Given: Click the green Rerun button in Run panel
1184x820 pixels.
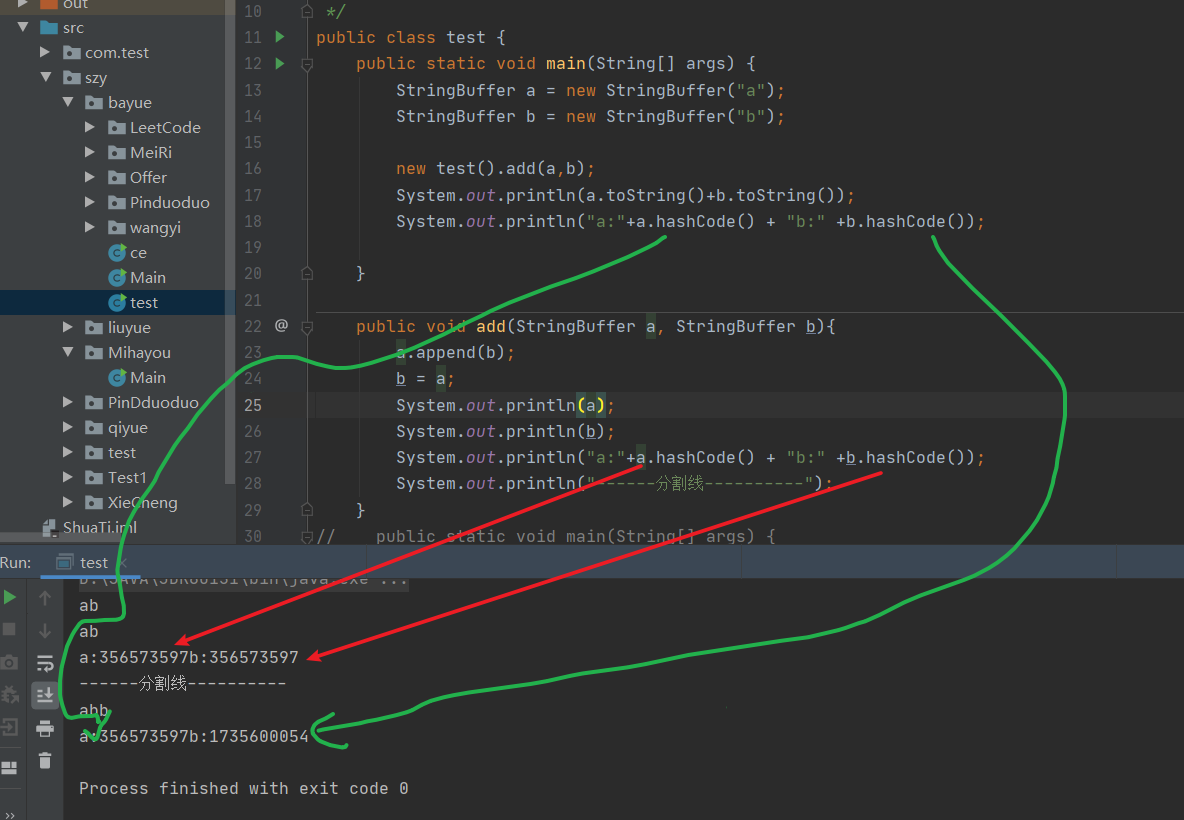Looking at the screenshot, I should (x=10, y=597).
